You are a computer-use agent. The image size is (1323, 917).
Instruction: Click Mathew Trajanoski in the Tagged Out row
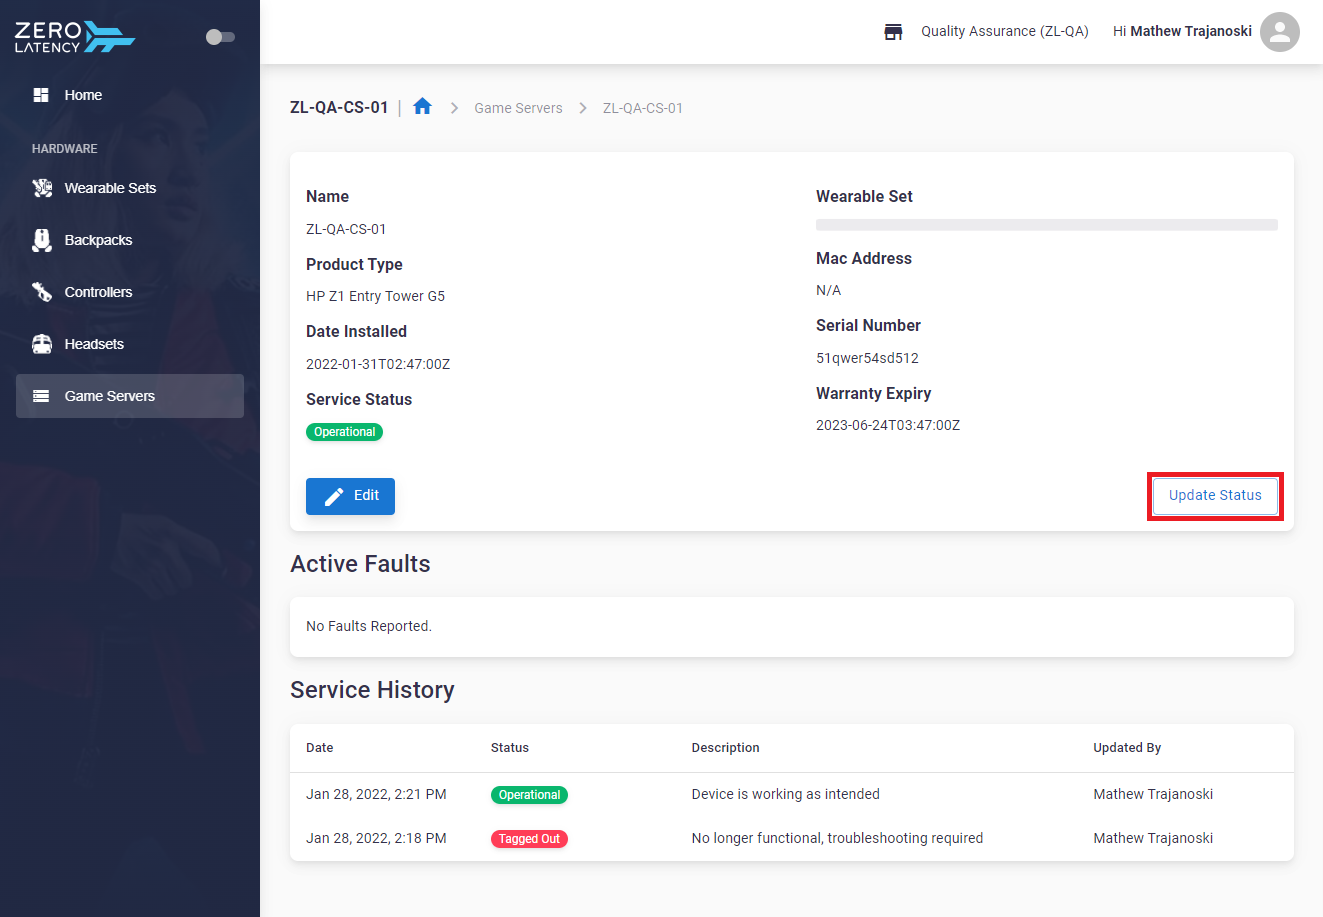[1153, 838]
